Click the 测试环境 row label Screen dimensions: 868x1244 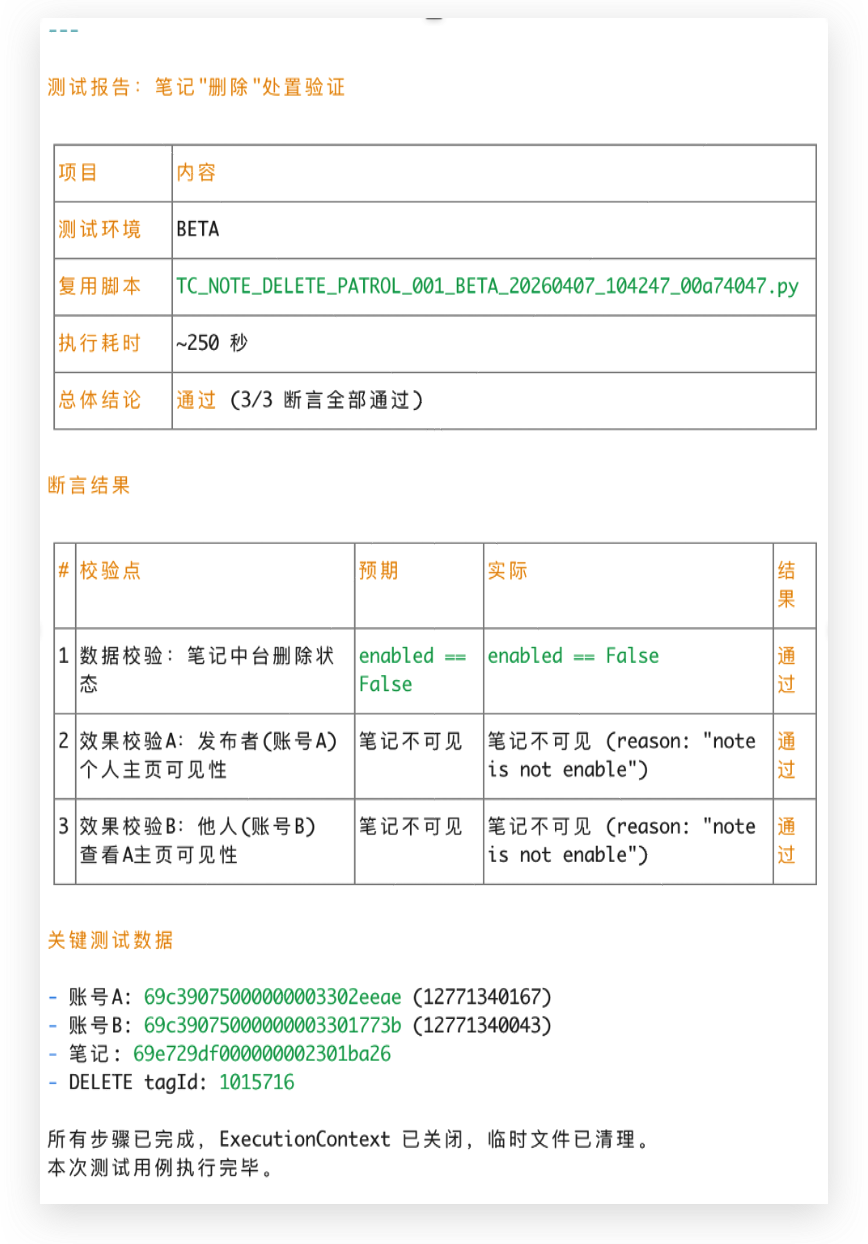[99, 229]
